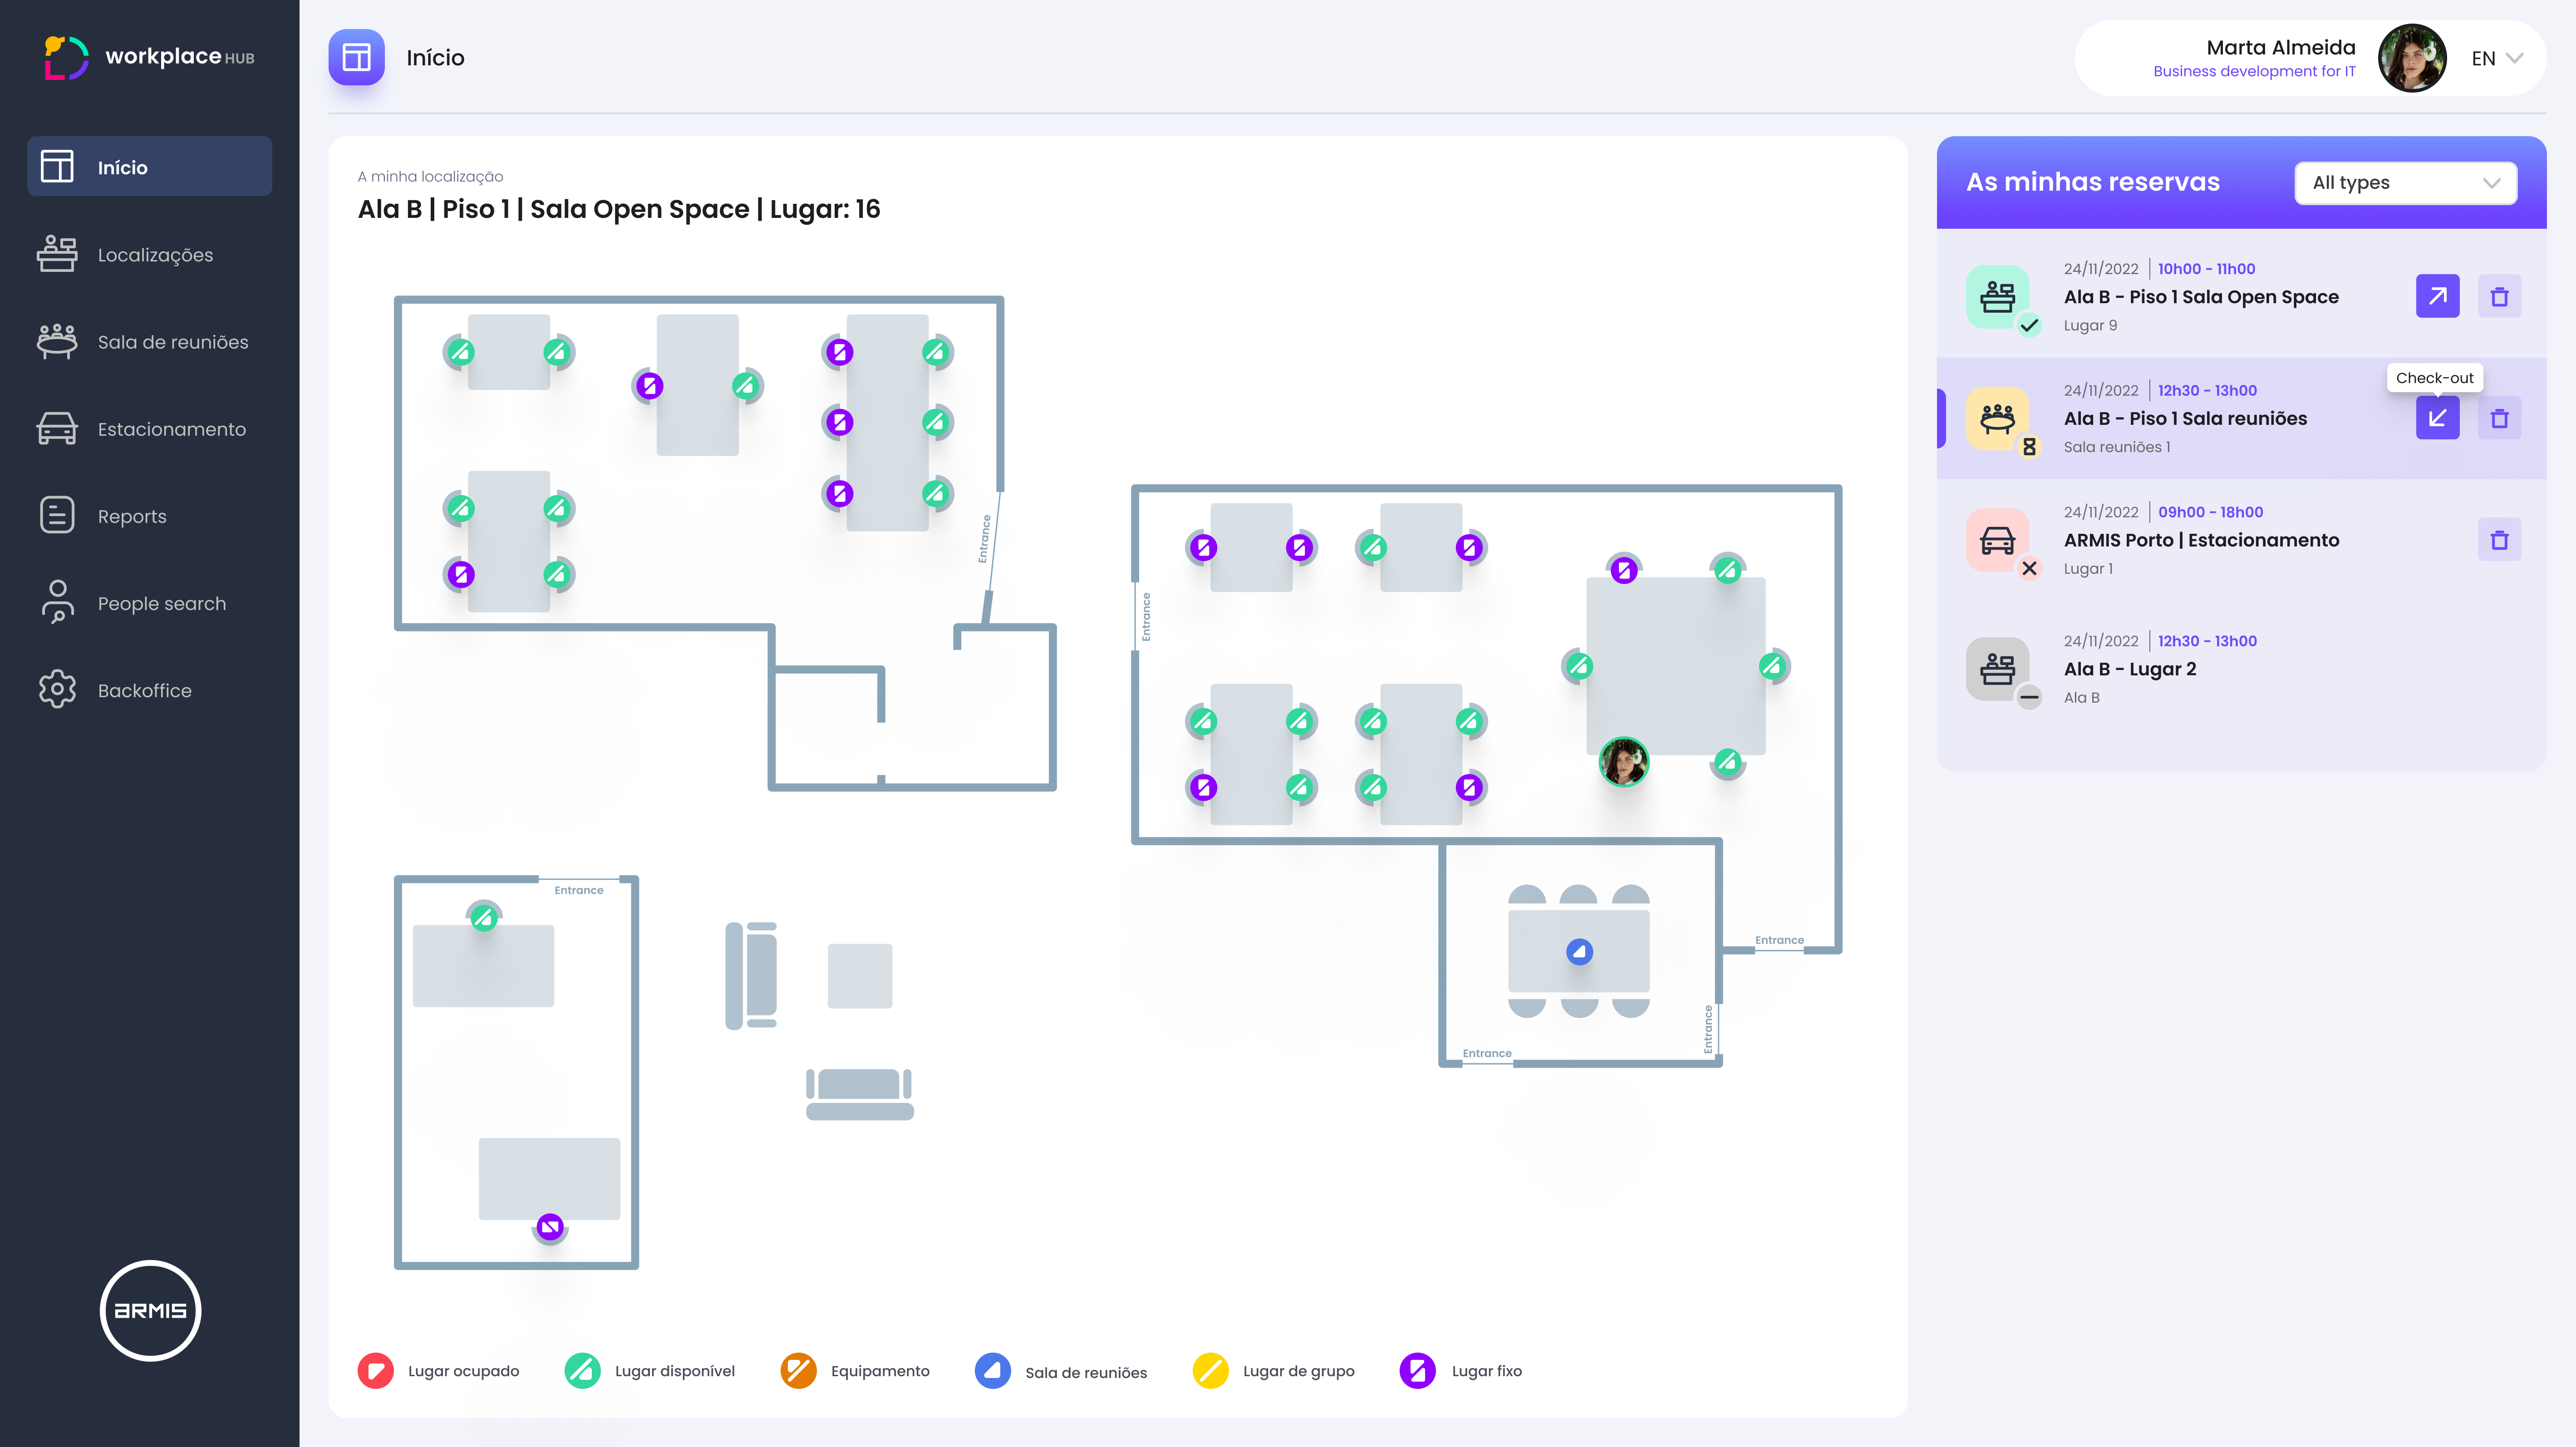Click the ARMIS circular logo

click(150, 1310)
